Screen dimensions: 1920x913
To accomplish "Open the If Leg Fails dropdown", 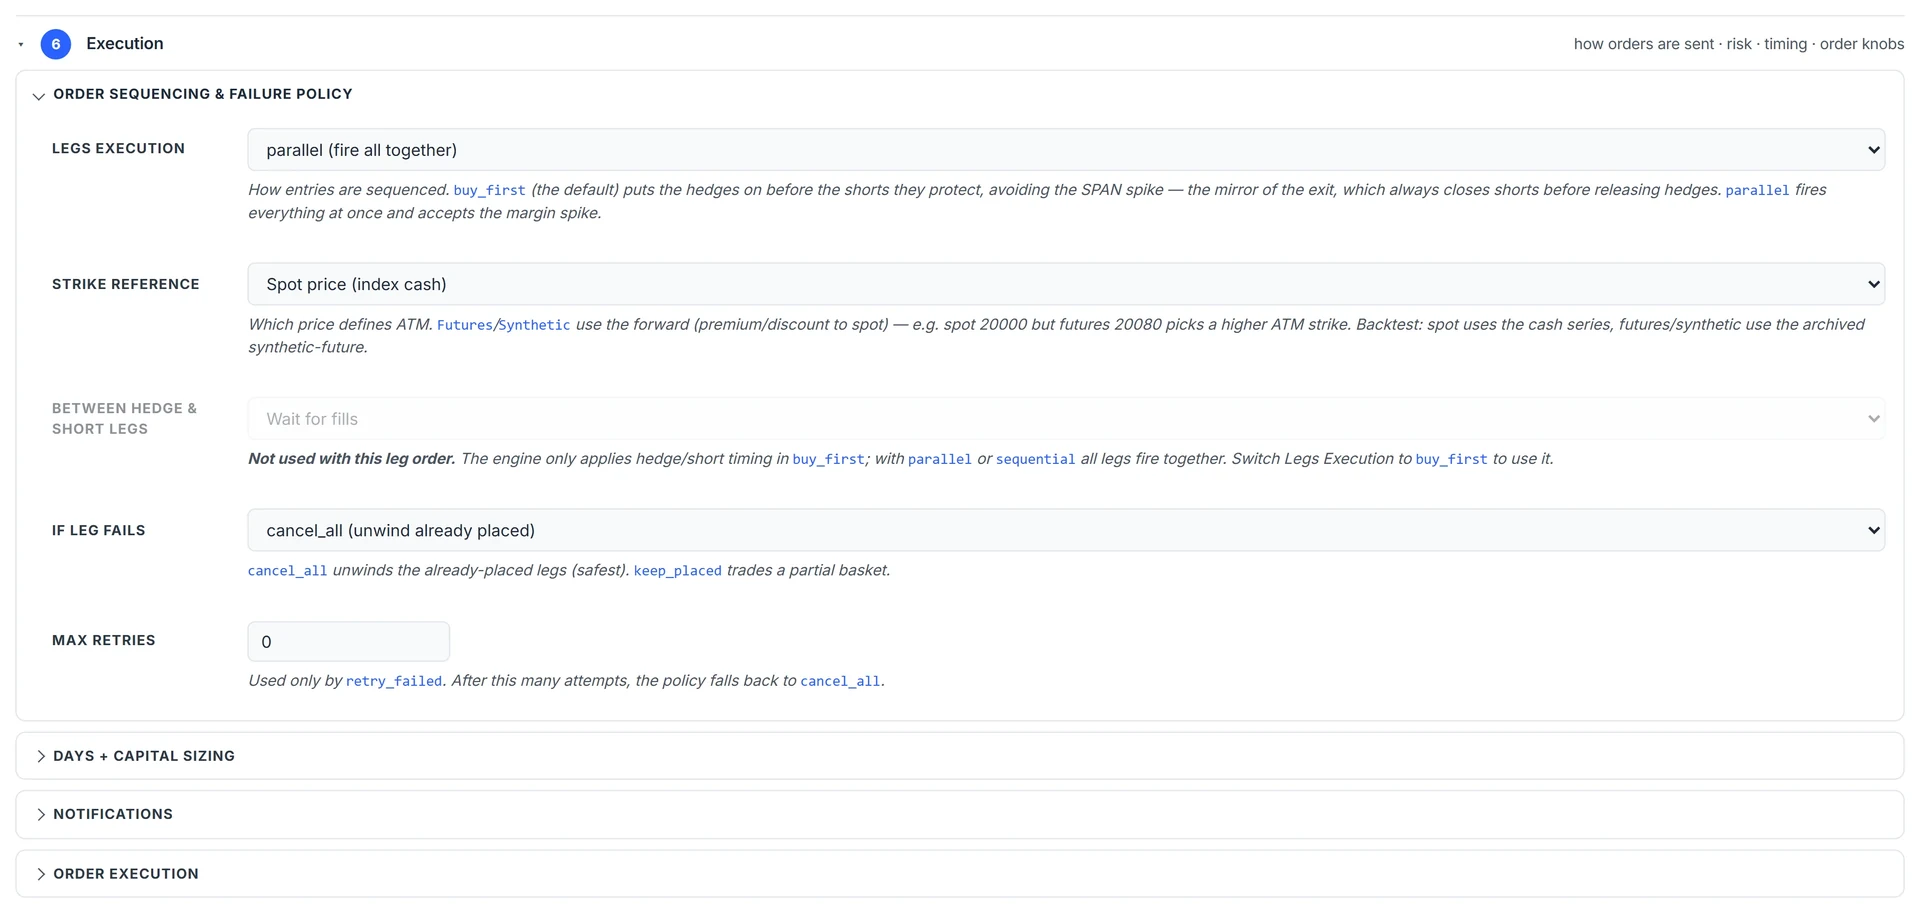I will [x=1066, y=530].
